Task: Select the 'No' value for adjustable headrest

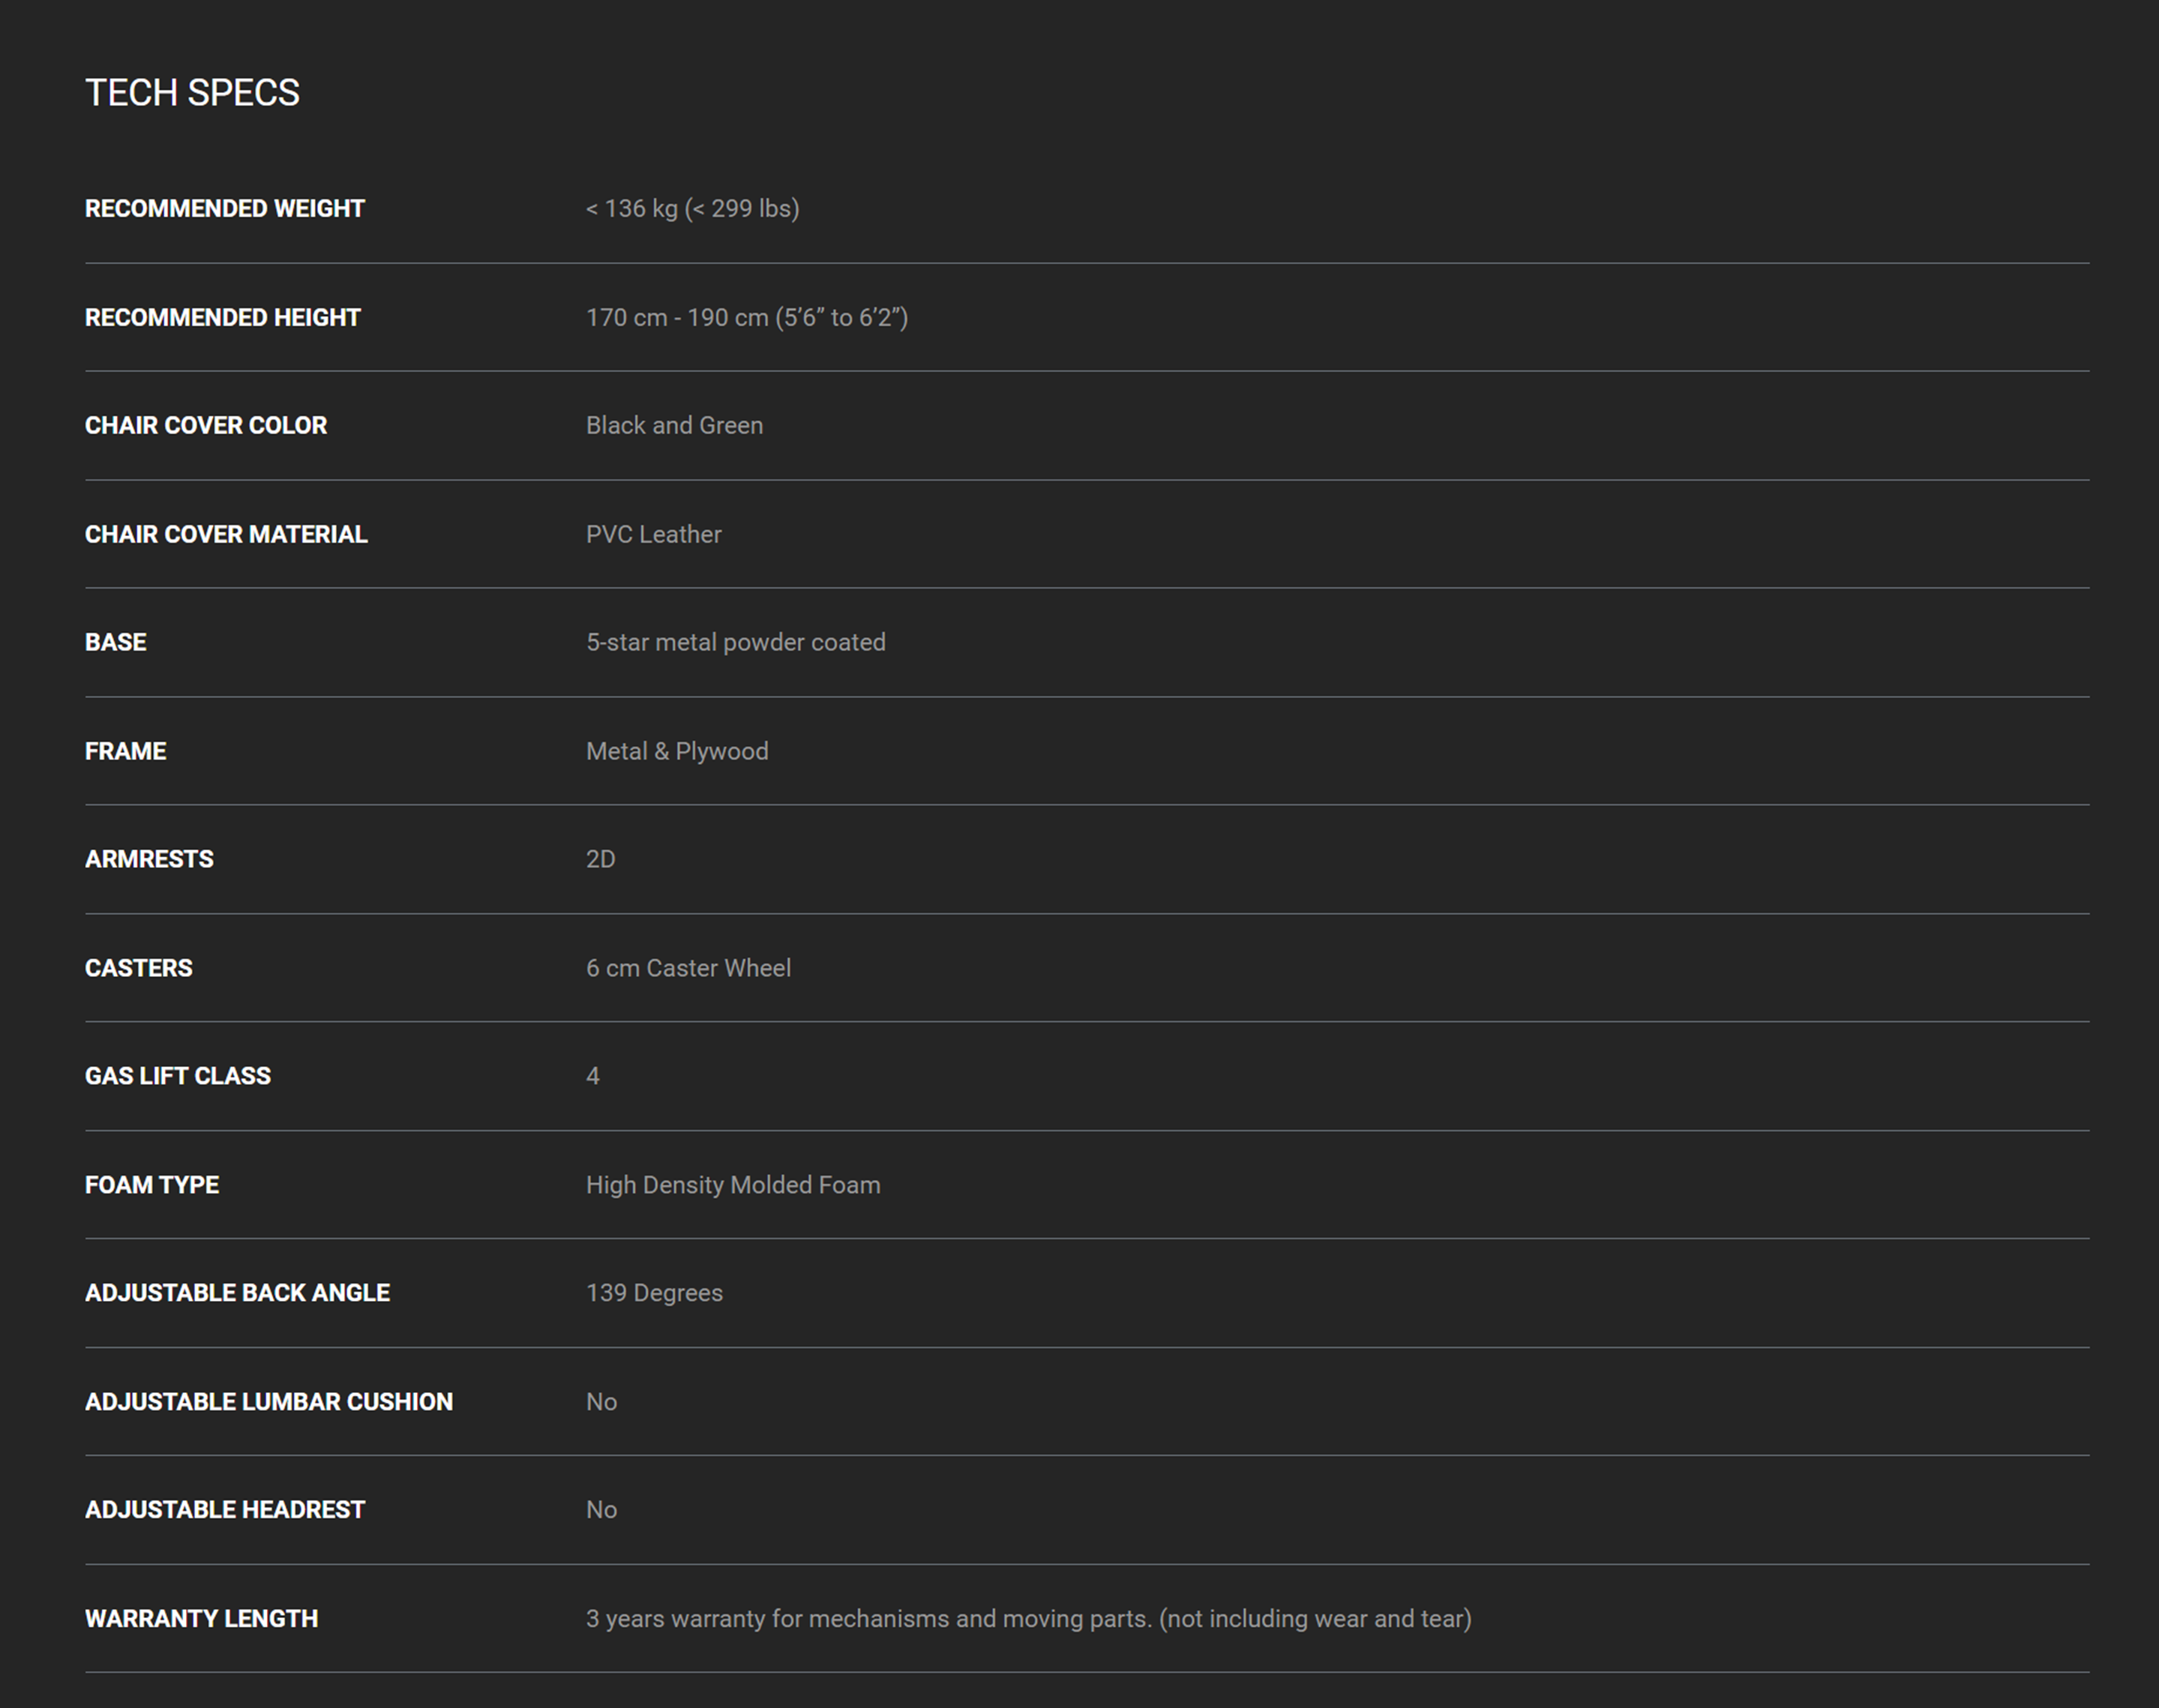Action: click(x=601, y=1510)
